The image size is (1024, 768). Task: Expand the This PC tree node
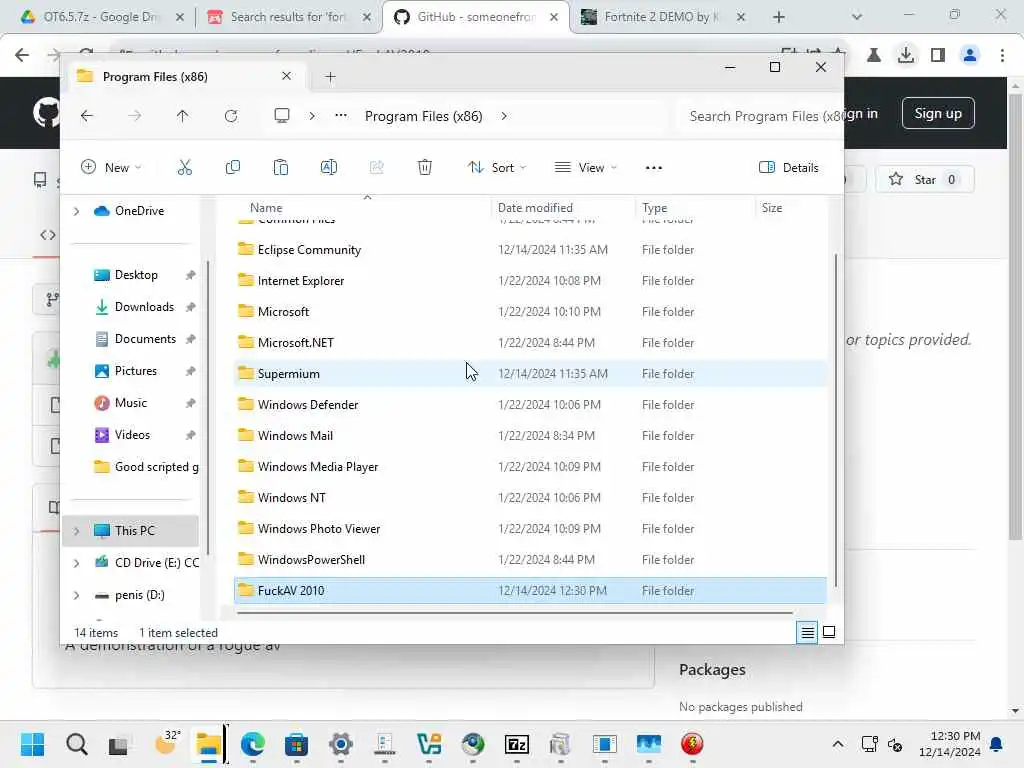(x=76, y=531)
